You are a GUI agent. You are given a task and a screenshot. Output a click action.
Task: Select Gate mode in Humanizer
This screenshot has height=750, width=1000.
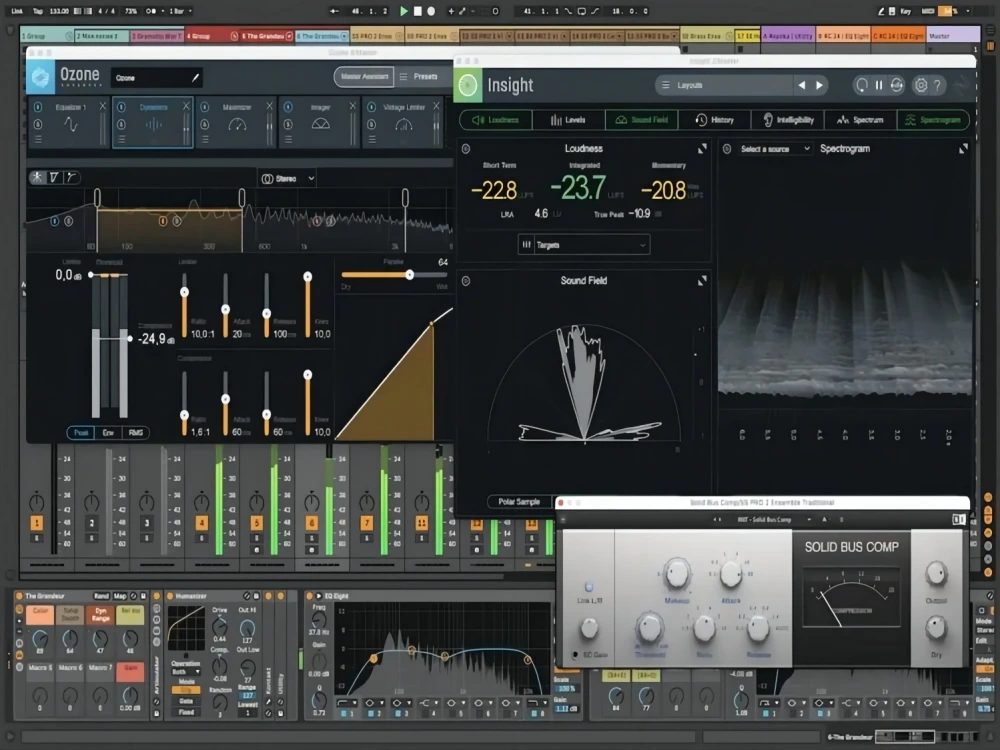click(186, 701)
